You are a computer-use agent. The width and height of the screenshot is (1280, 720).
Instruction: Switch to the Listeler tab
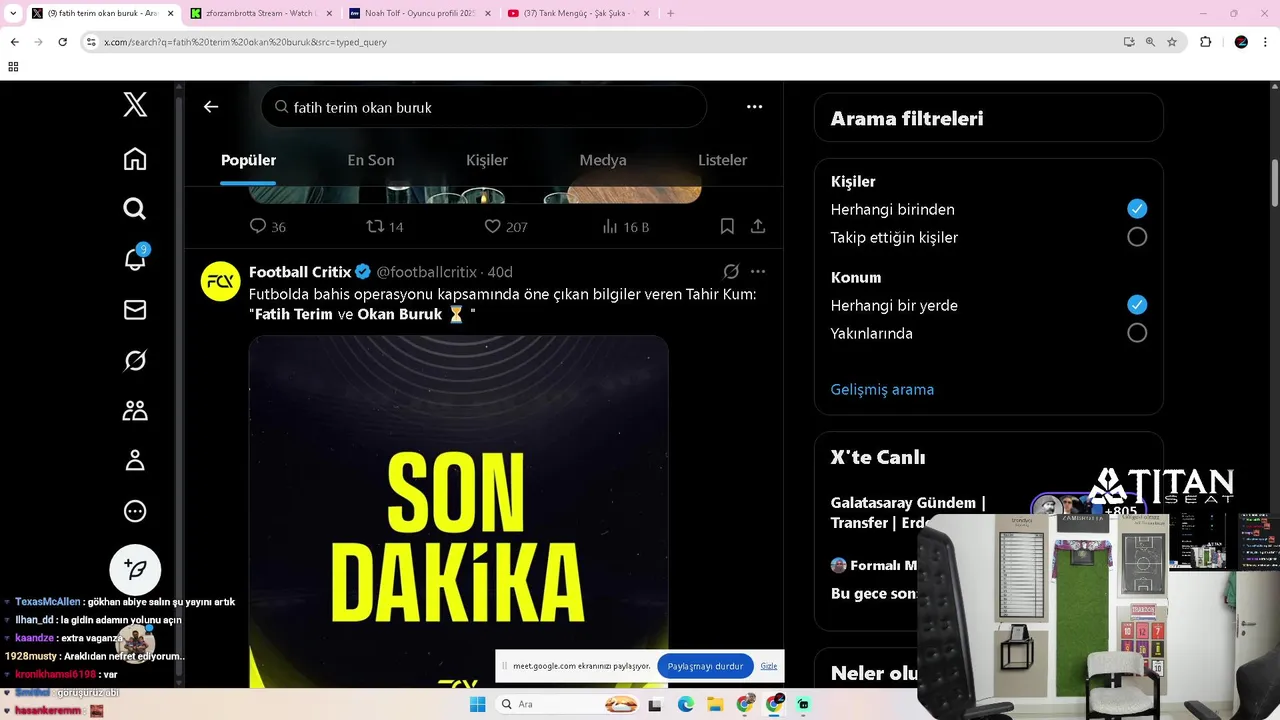coord(722,160)
